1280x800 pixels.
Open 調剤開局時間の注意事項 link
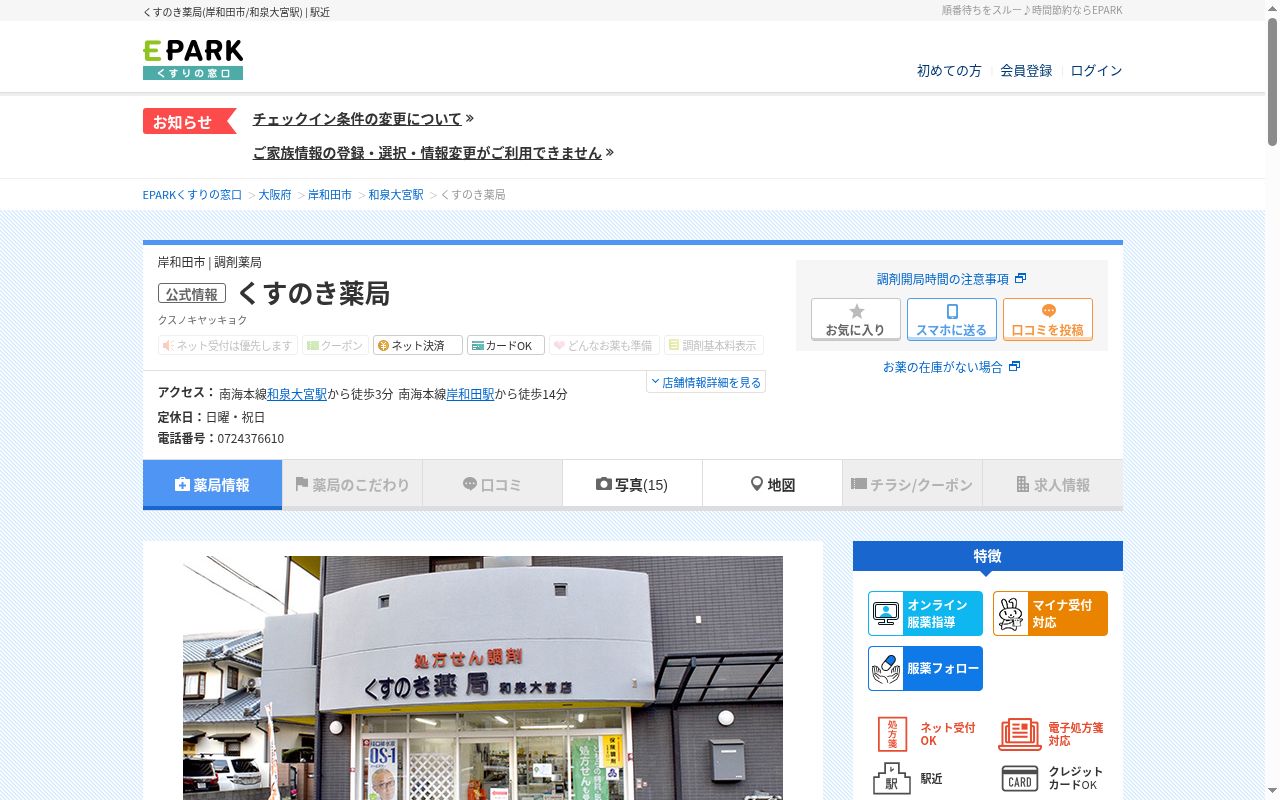pos(951,279)
